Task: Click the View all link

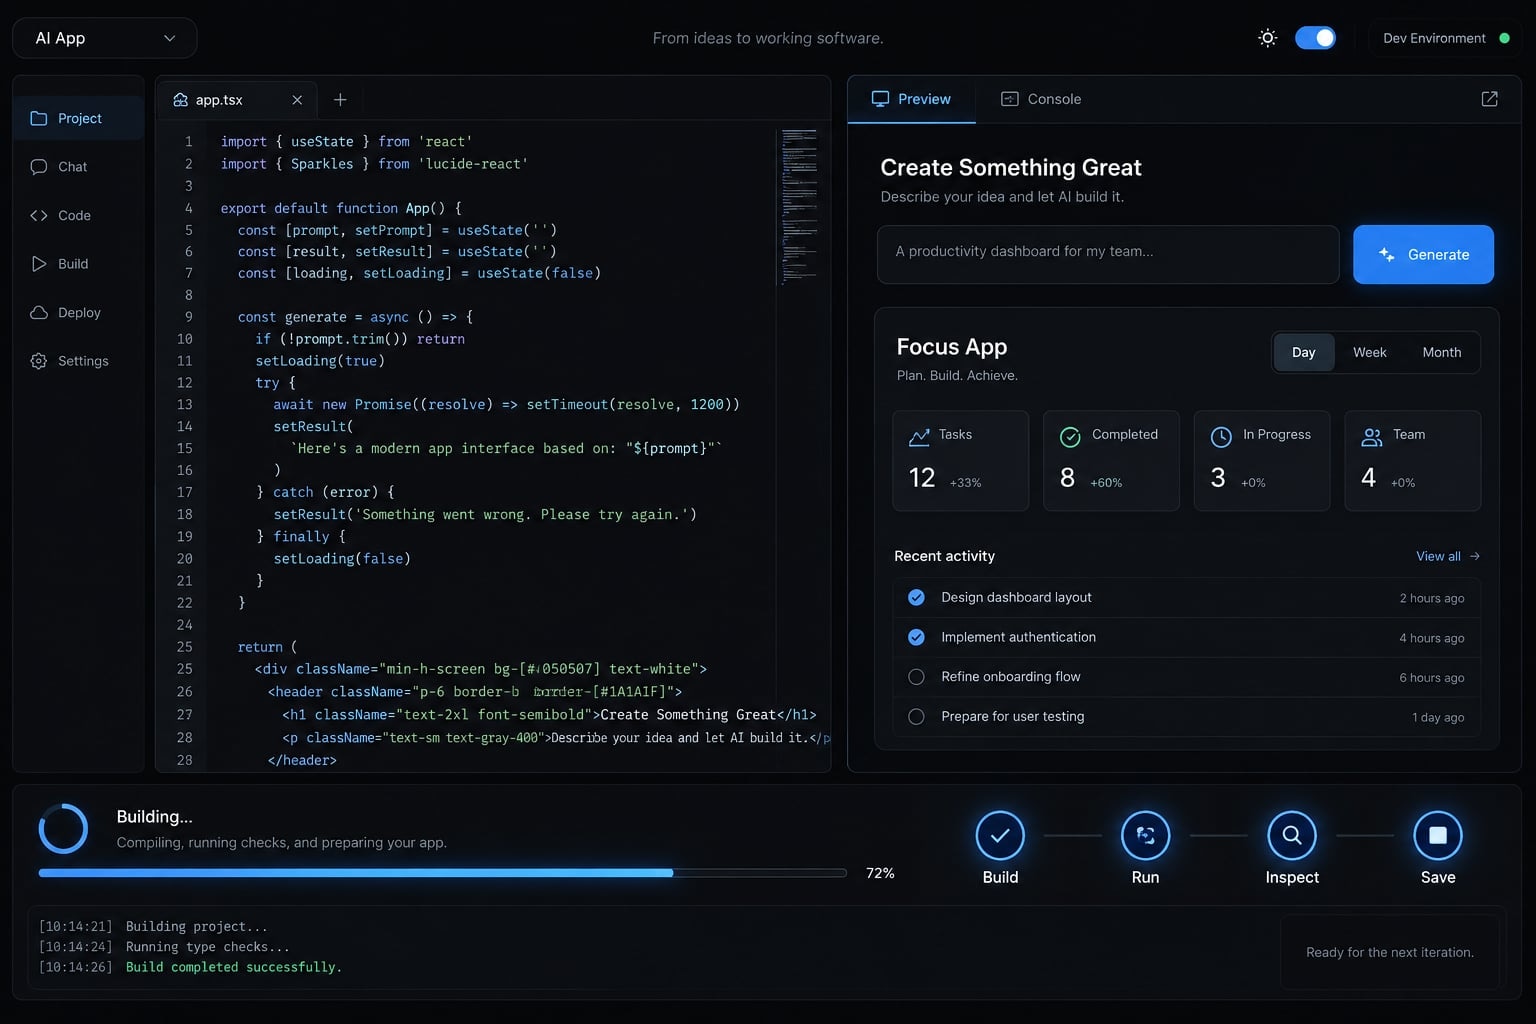Action: coord(1448,556)
